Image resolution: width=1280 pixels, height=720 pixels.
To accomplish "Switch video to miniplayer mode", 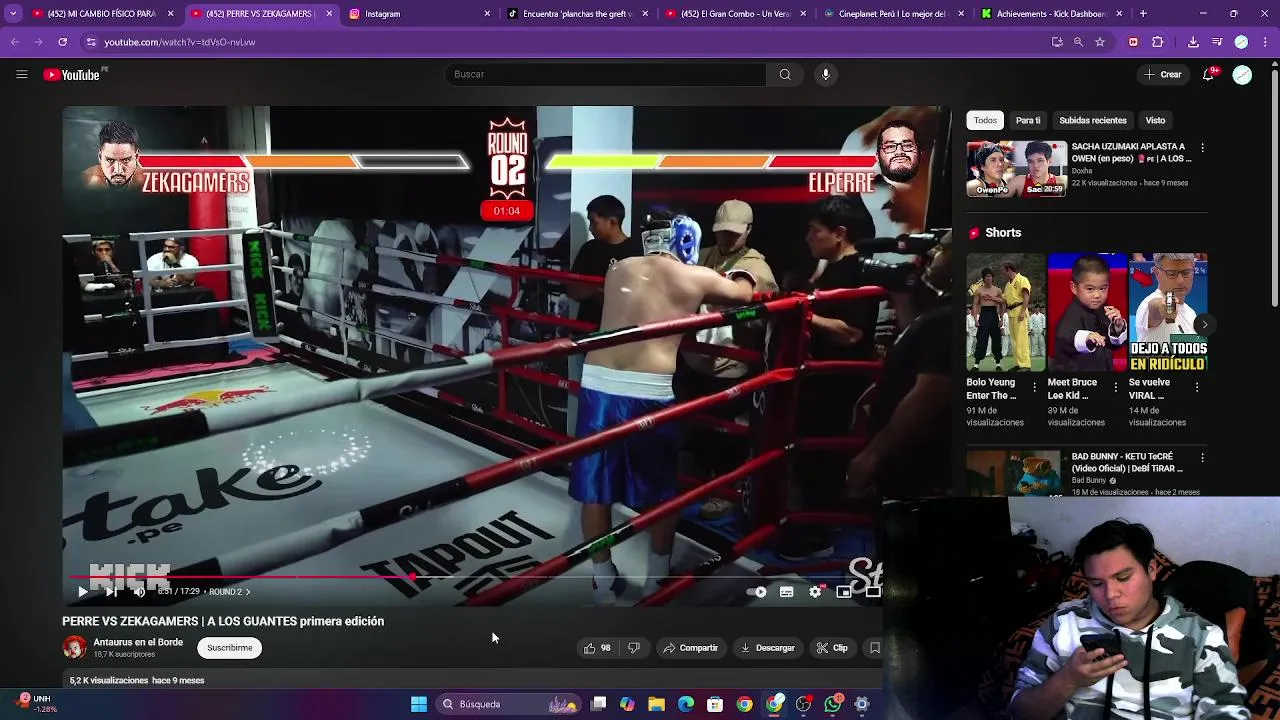I will [x=844, y=592].
